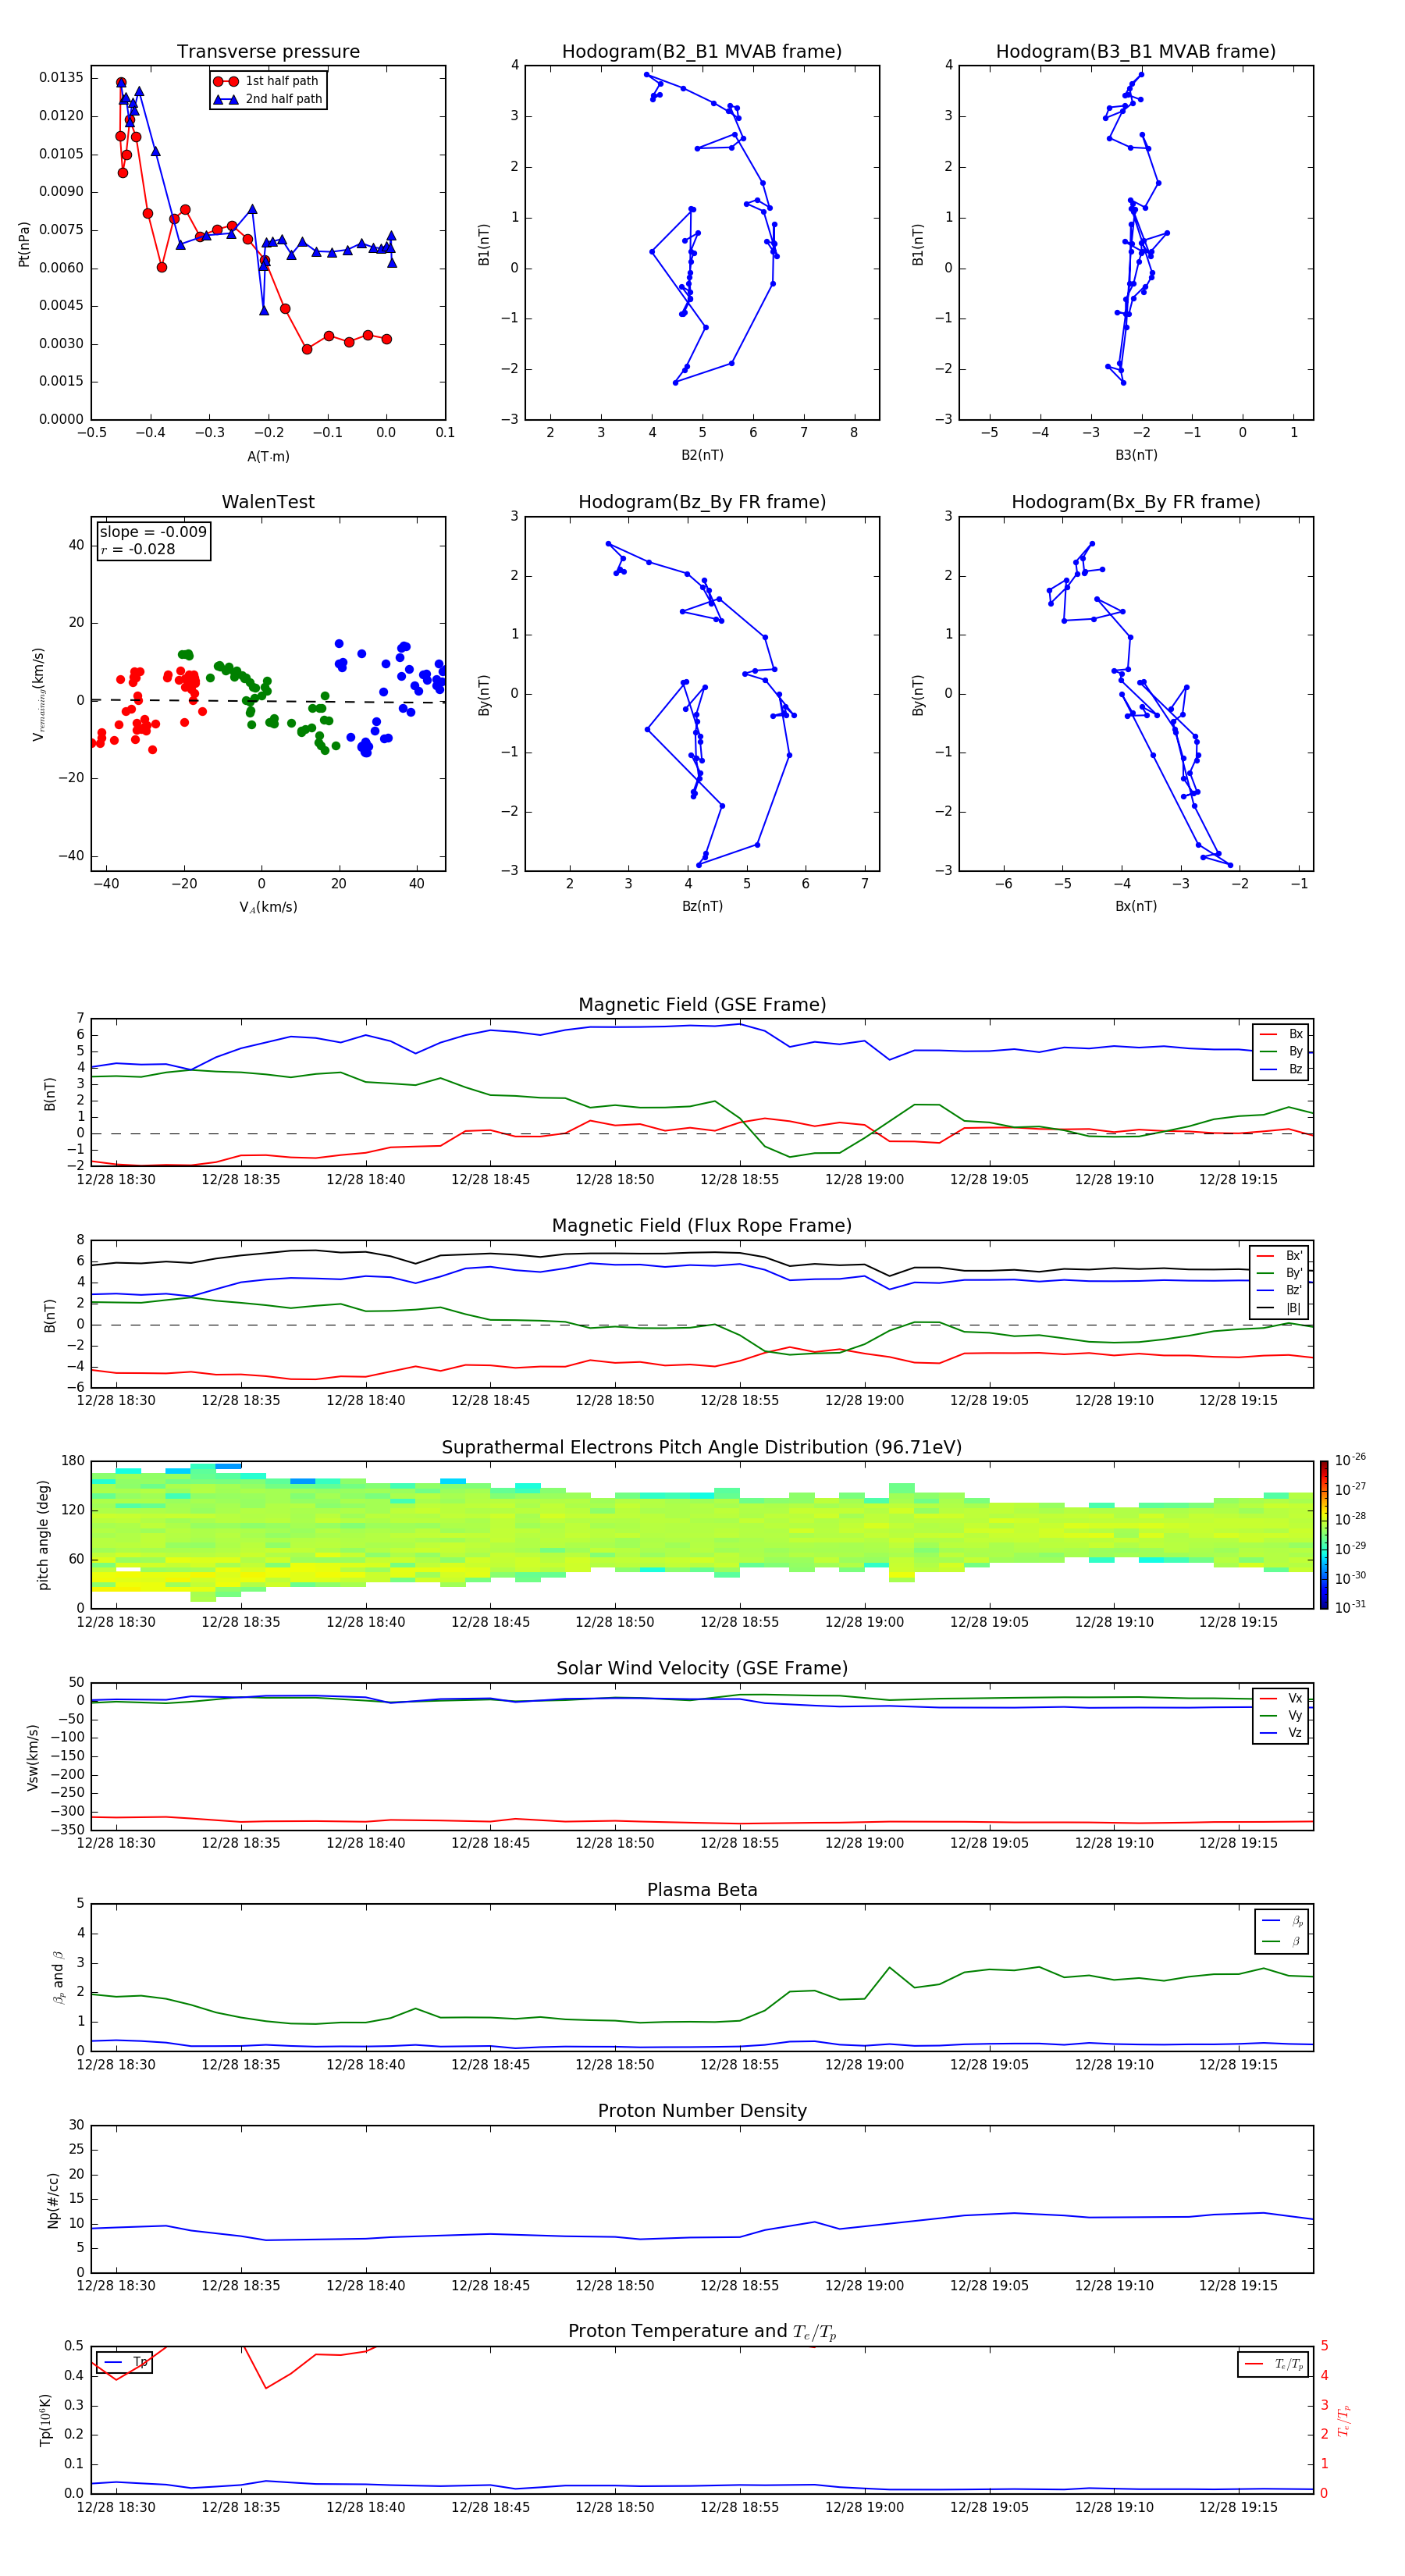Select the Bx legend entry in GSE Frame panel
This screenshot has width=1405, height=2576.
click(x=1281, y=1034)
